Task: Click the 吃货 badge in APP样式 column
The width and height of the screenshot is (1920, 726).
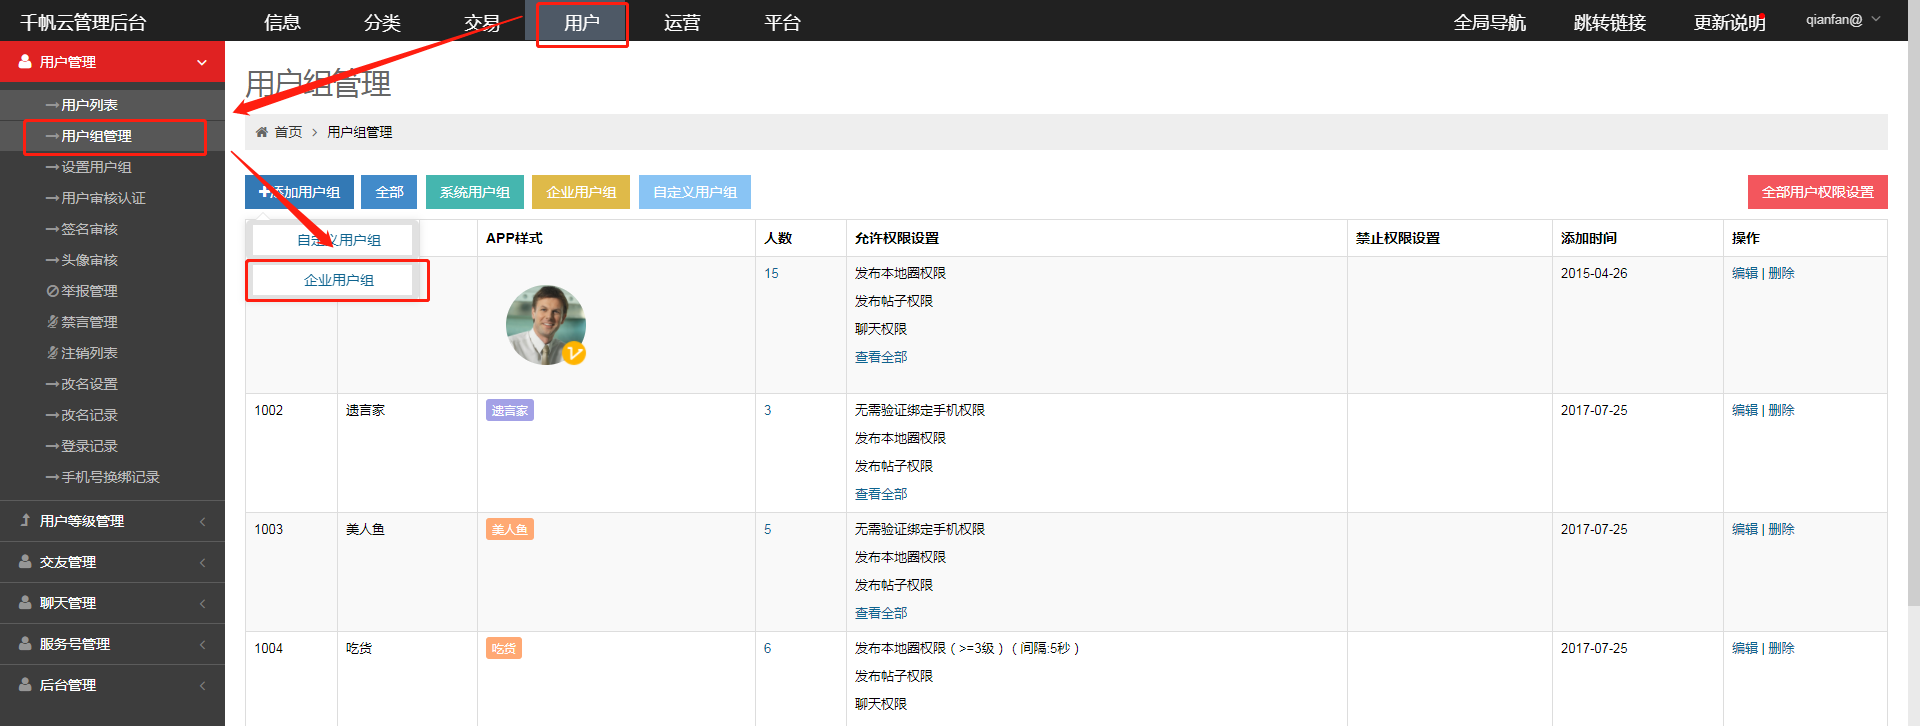Action: click(x=504, y=648)
